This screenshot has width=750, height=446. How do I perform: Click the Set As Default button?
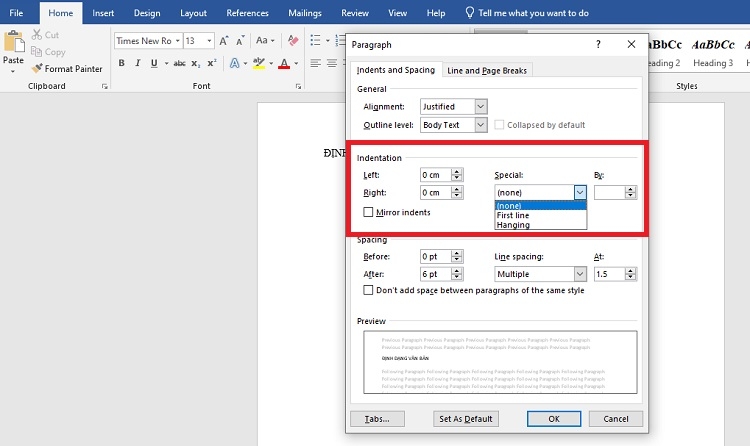[x=464, y=419]
